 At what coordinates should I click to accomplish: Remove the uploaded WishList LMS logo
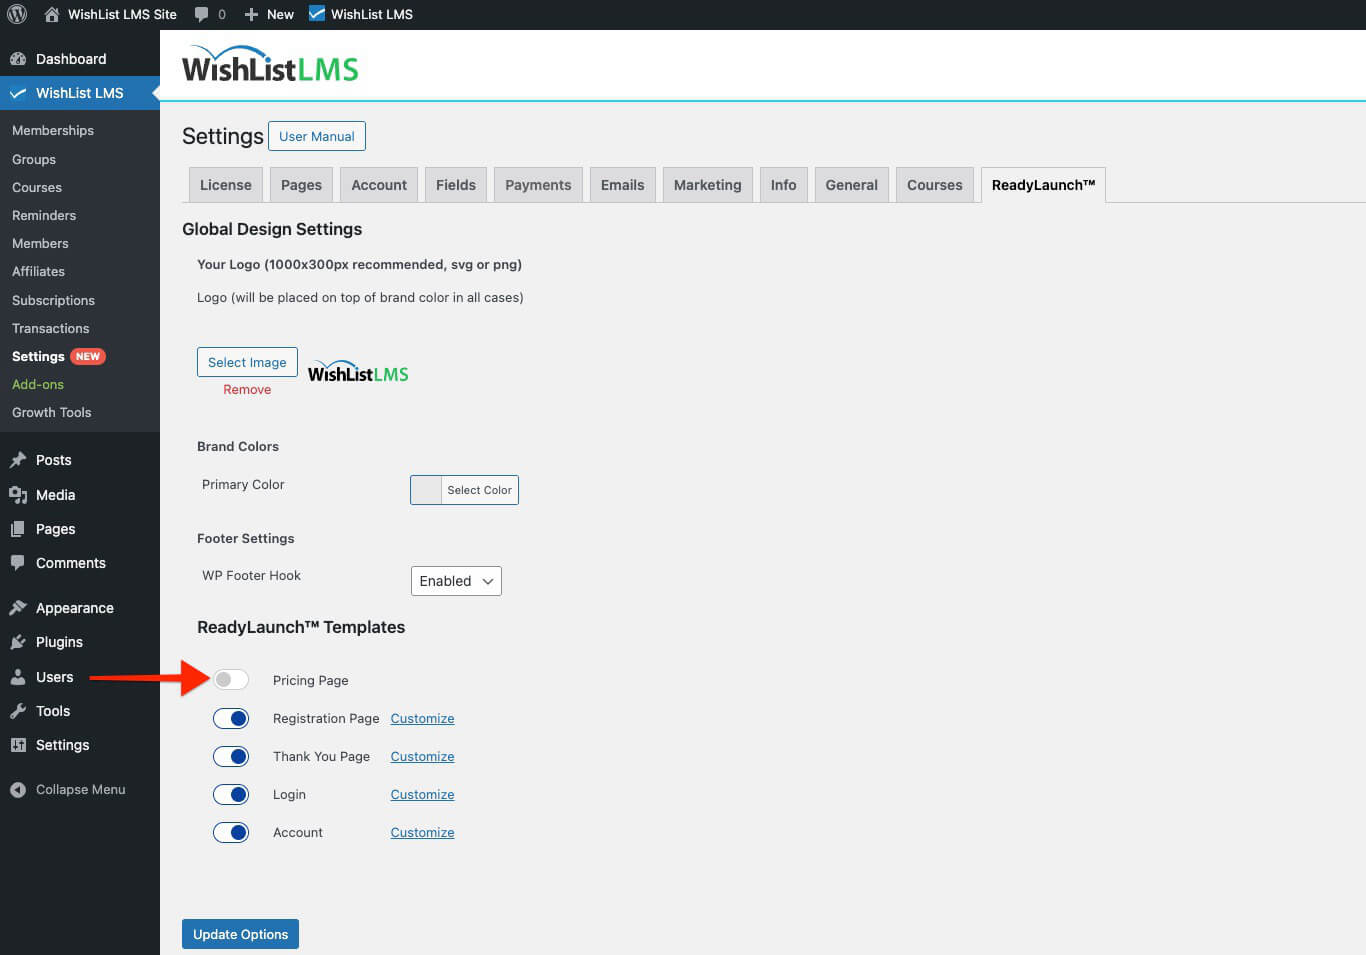point(247,389)
